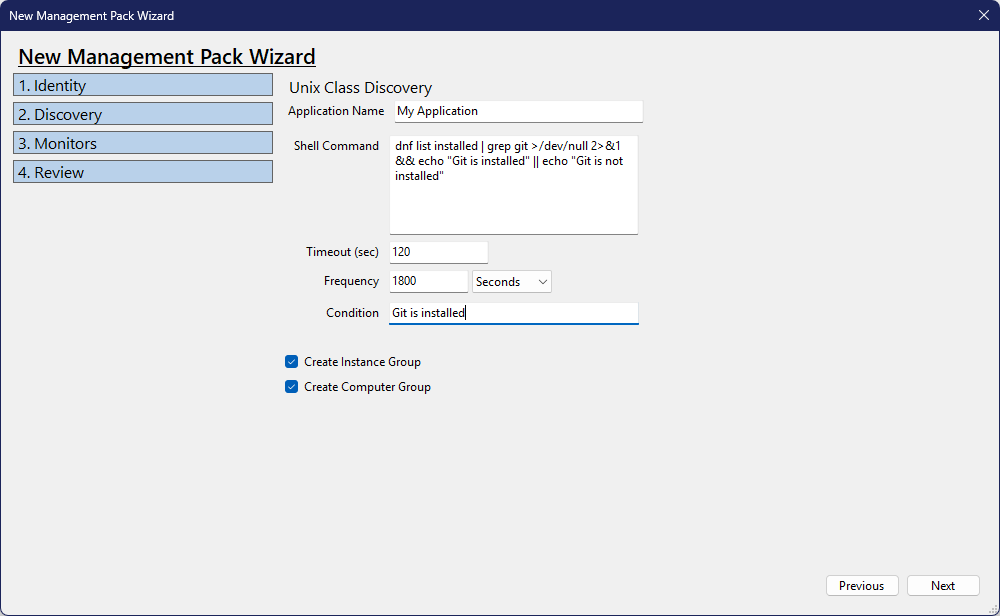Click the Unix Class Discovery heading
This screenshot has height=616, width=1000.
click(360, 88)
